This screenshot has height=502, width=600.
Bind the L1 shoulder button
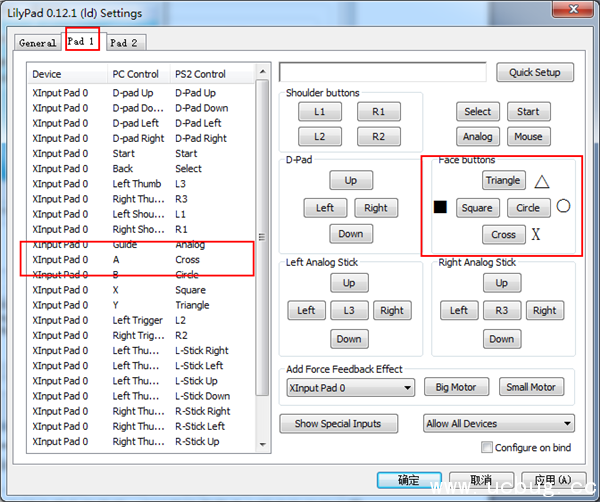(x=320, y=112)
